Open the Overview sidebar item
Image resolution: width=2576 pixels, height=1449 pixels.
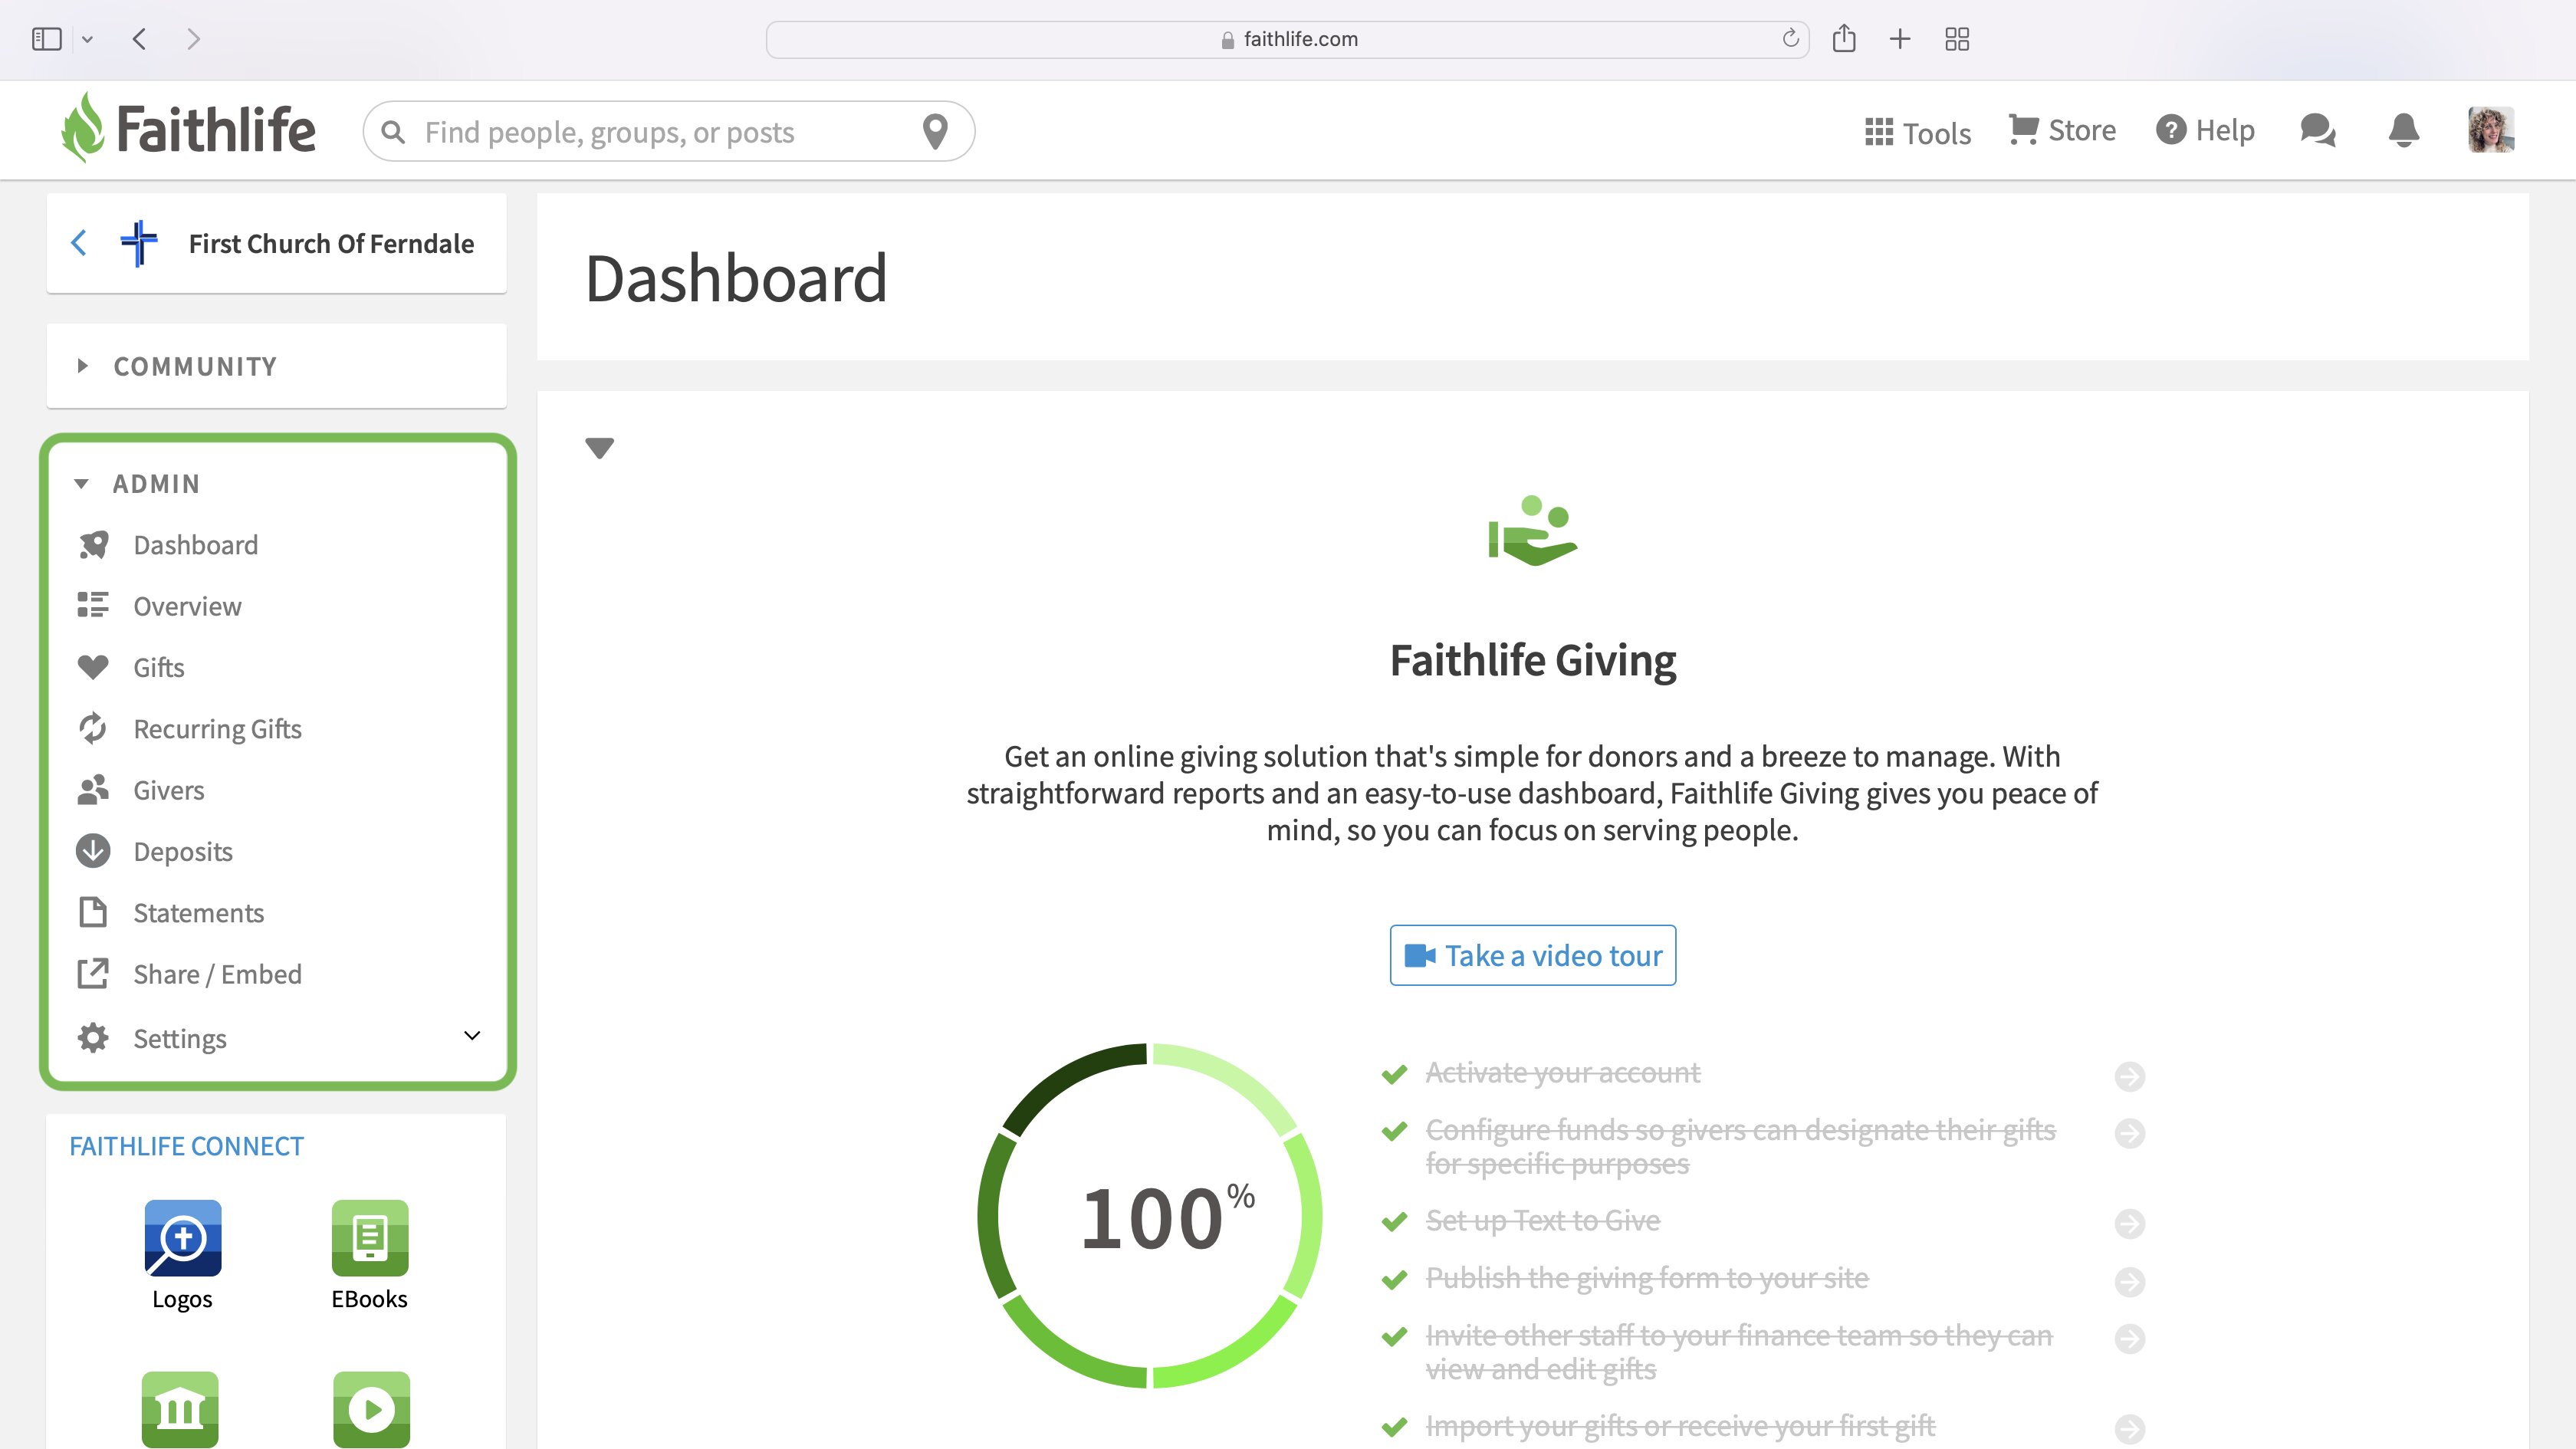(187, 606)
